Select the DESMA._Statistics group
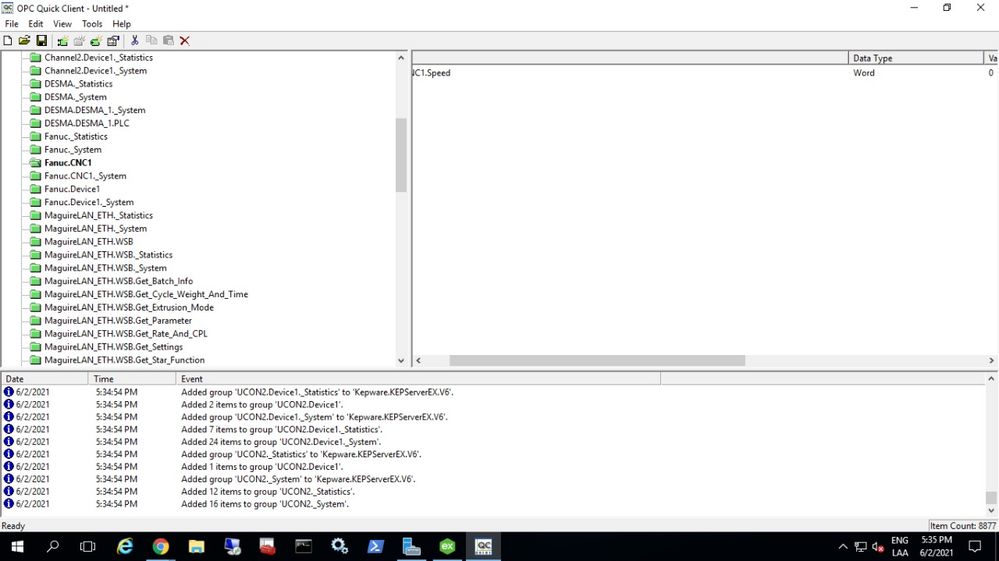Image resolution: width=999 pixels, height=561 pixels. (x=78, y=83)
